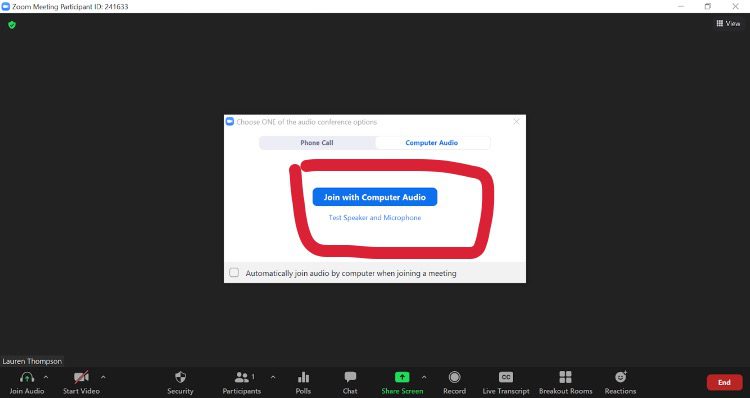Close the audio conference options dialog

tap(516, 122)
